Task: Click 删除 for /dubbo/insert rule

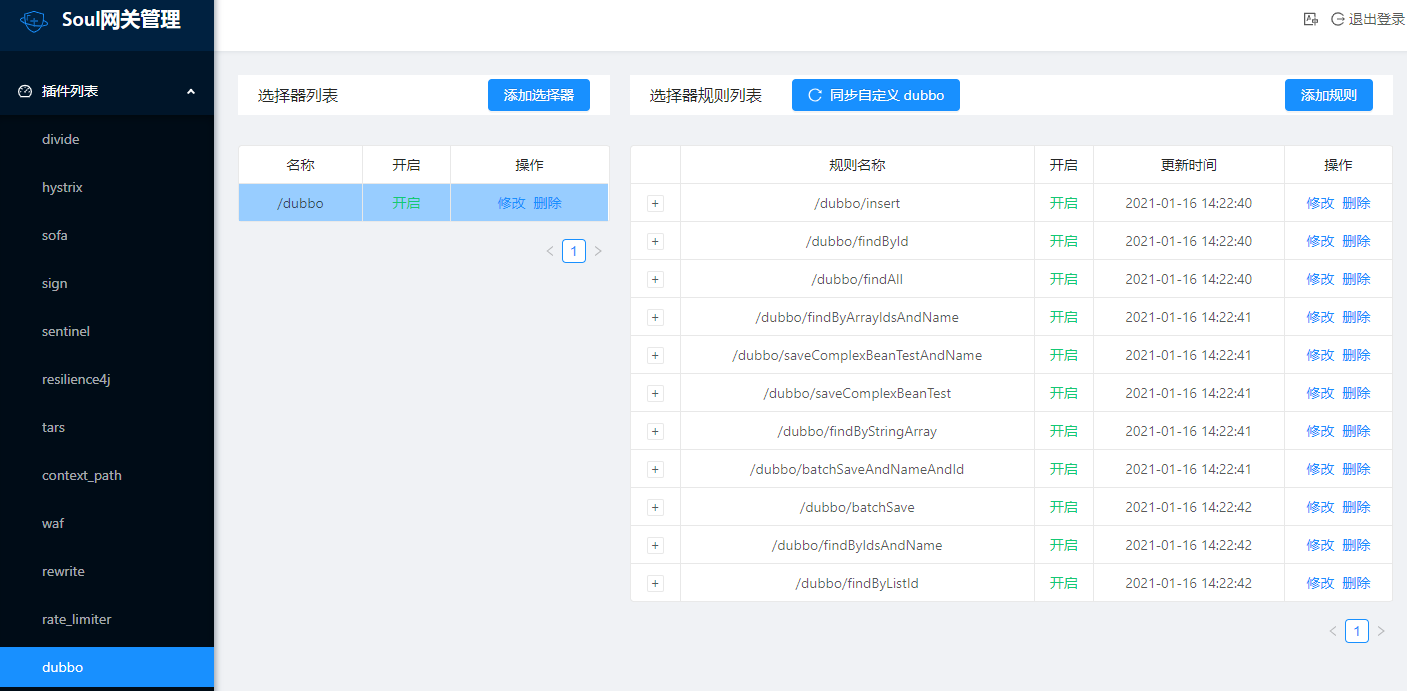Action: tap(1356, 203)
